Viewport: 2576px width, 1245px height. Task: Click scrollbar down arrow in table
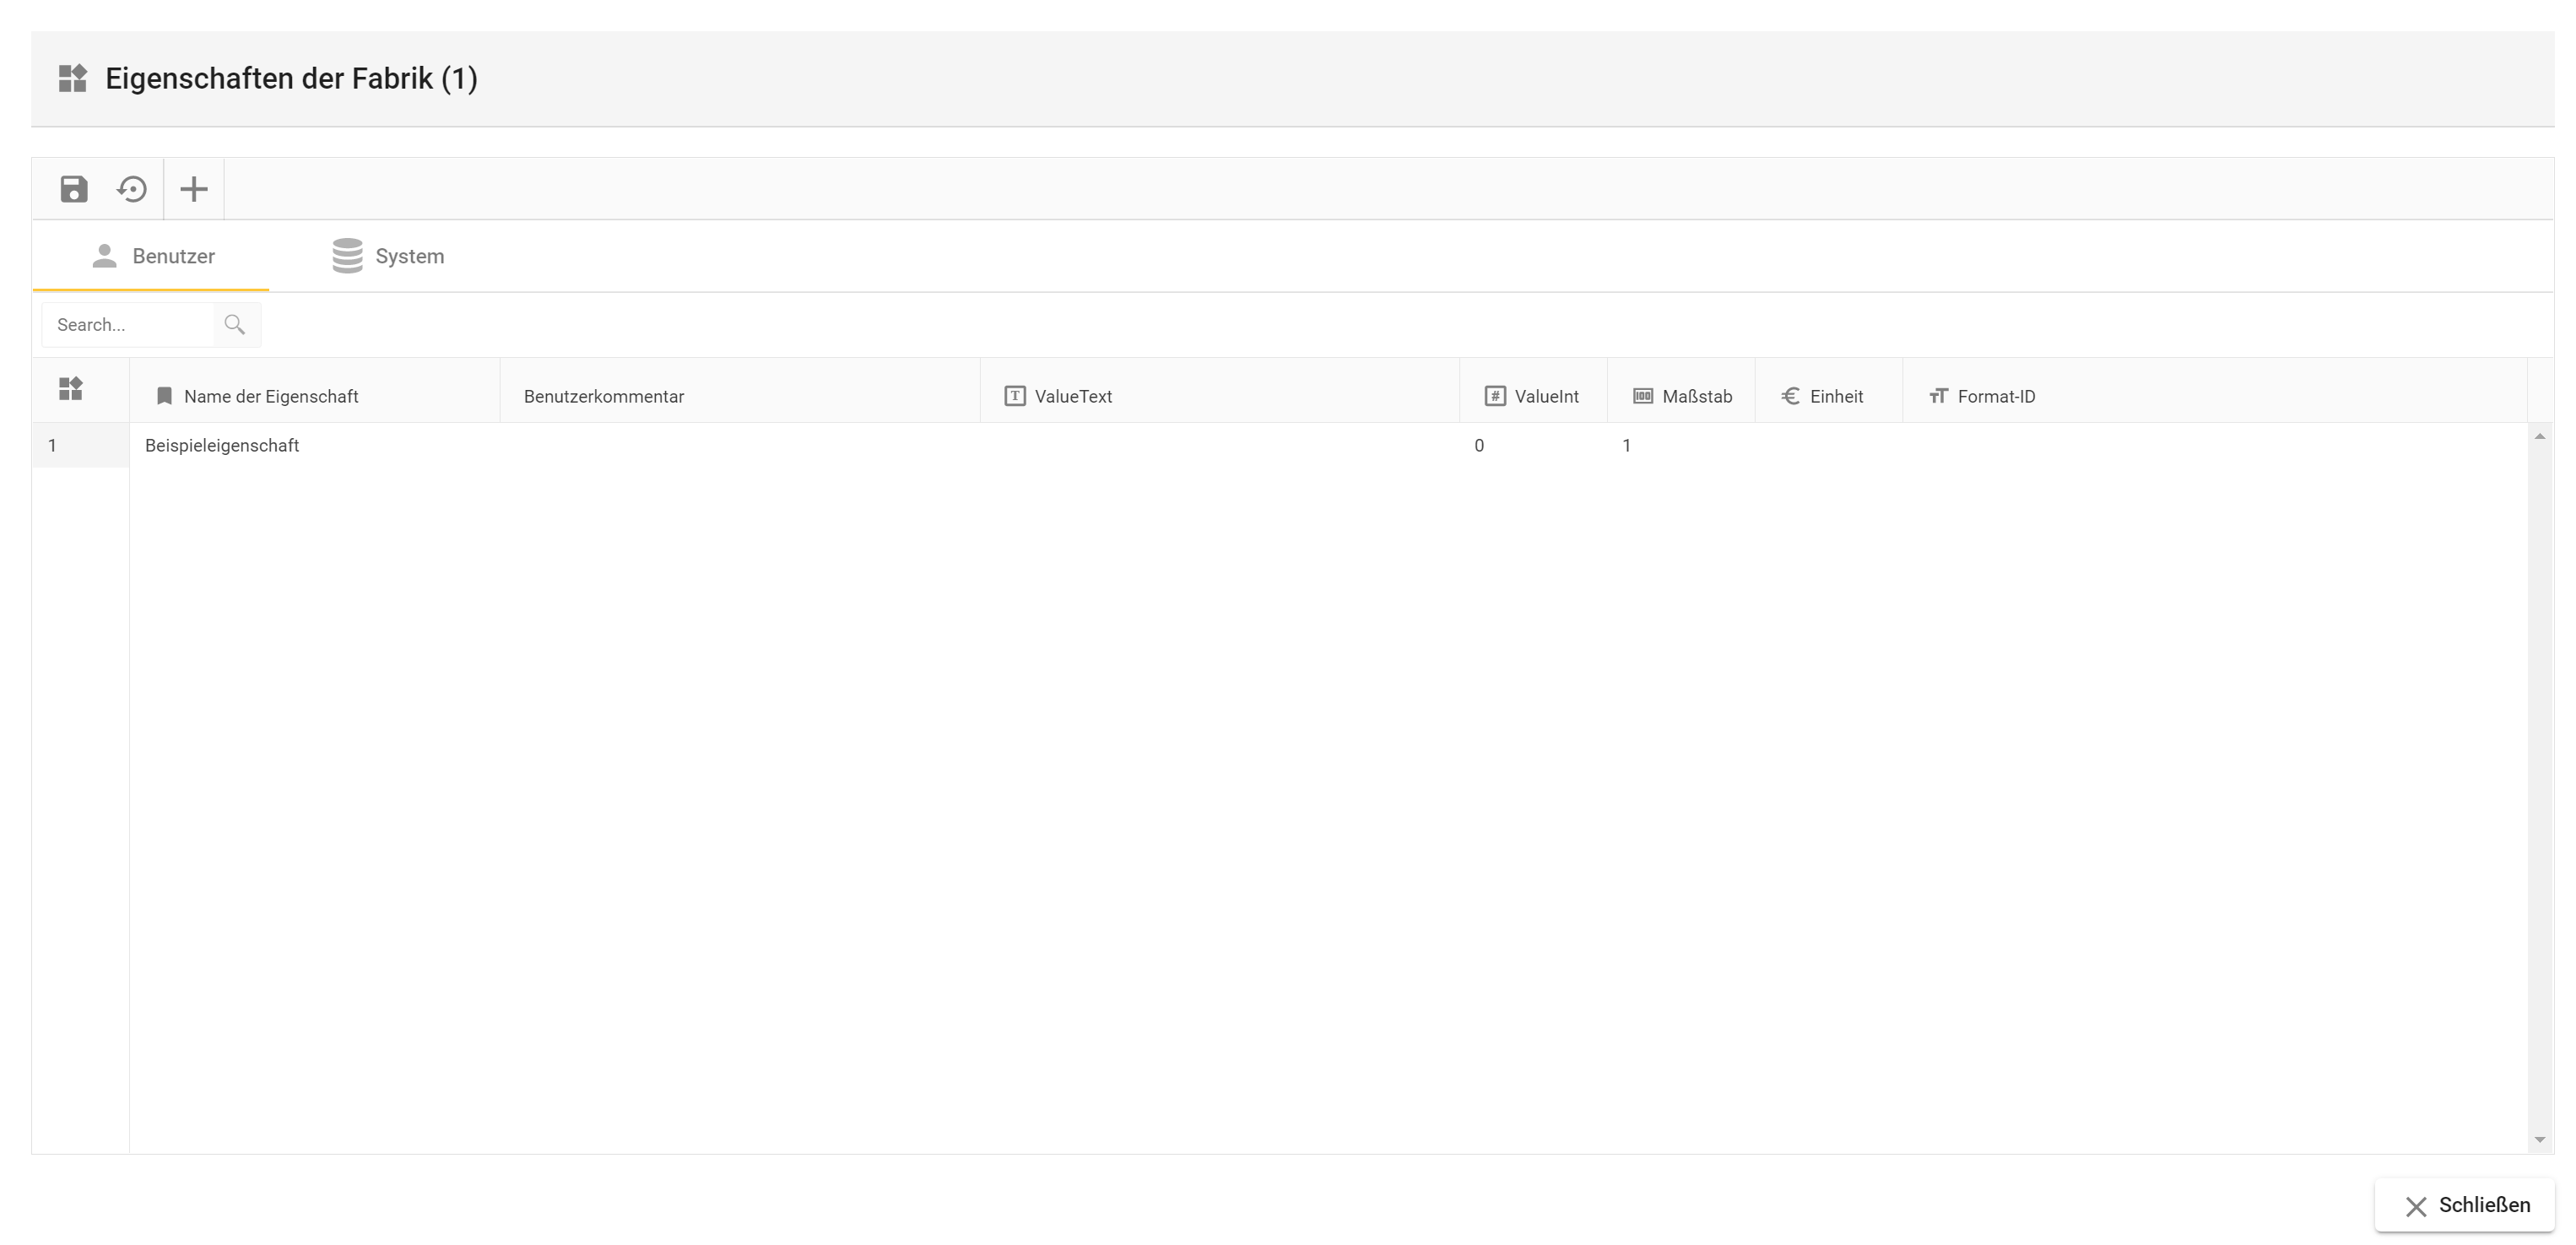pyautogui.click(x=2539, y=1140)
